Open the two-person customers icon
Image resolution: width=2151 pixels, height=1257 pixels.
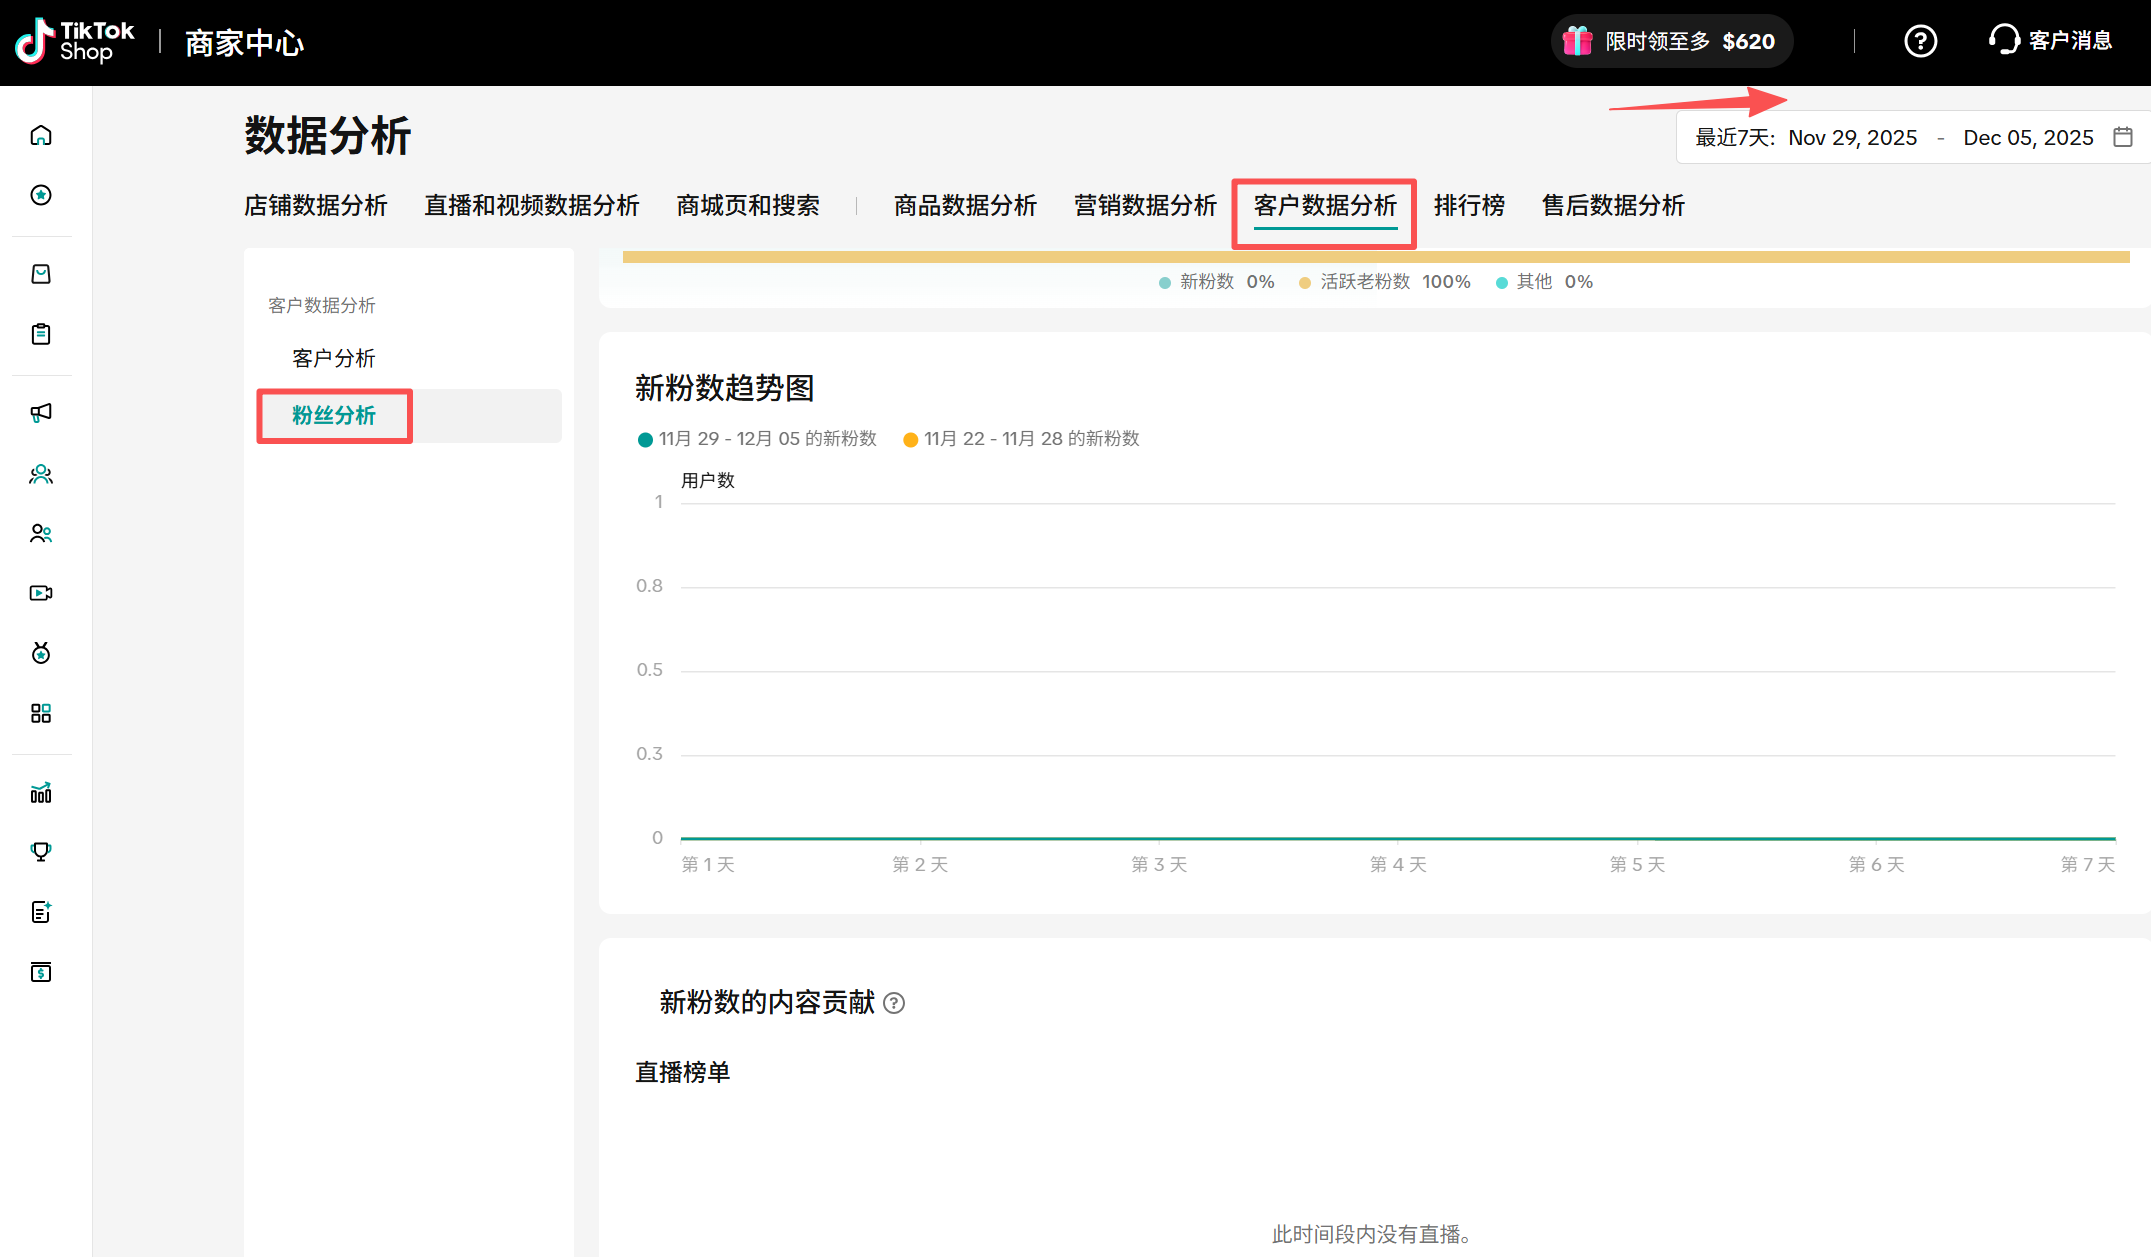[41, 534]
